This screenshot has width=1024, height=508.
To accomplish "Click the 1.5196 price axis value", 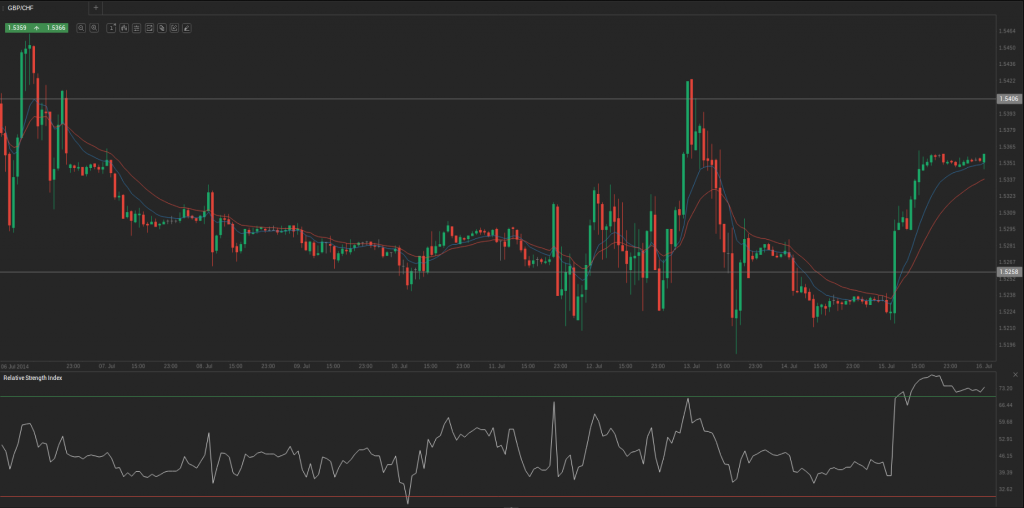I will point(1006,345).
